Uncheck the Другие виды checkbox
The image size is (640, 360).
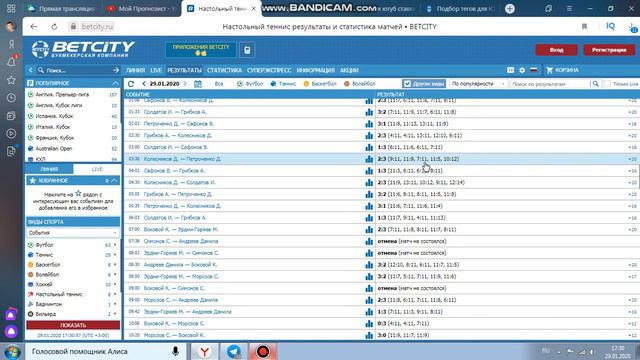pos(407,84)
